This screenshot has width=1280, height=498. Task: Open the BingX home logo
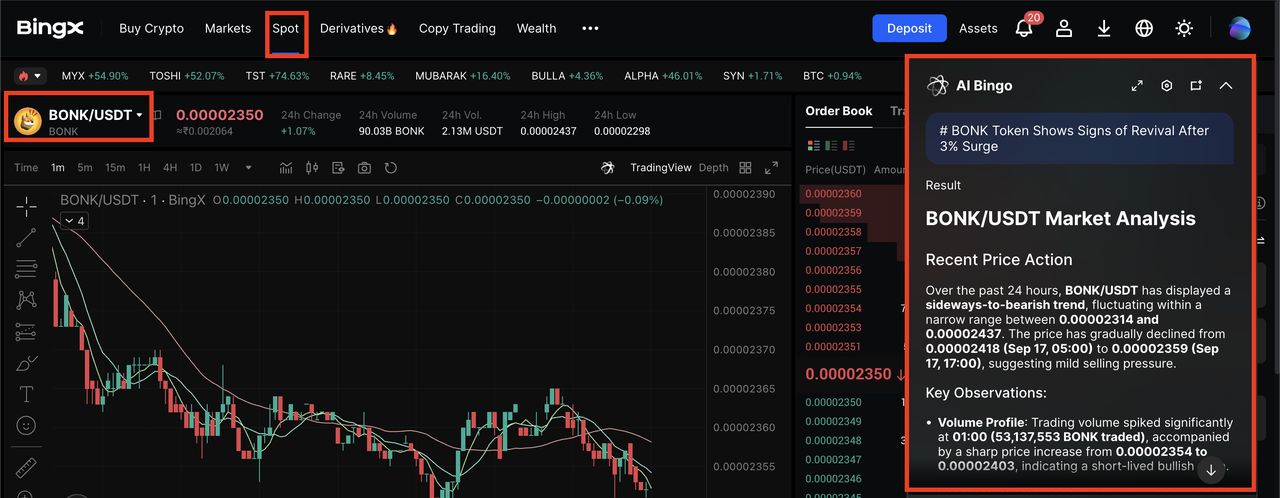(x=50, y=28)
